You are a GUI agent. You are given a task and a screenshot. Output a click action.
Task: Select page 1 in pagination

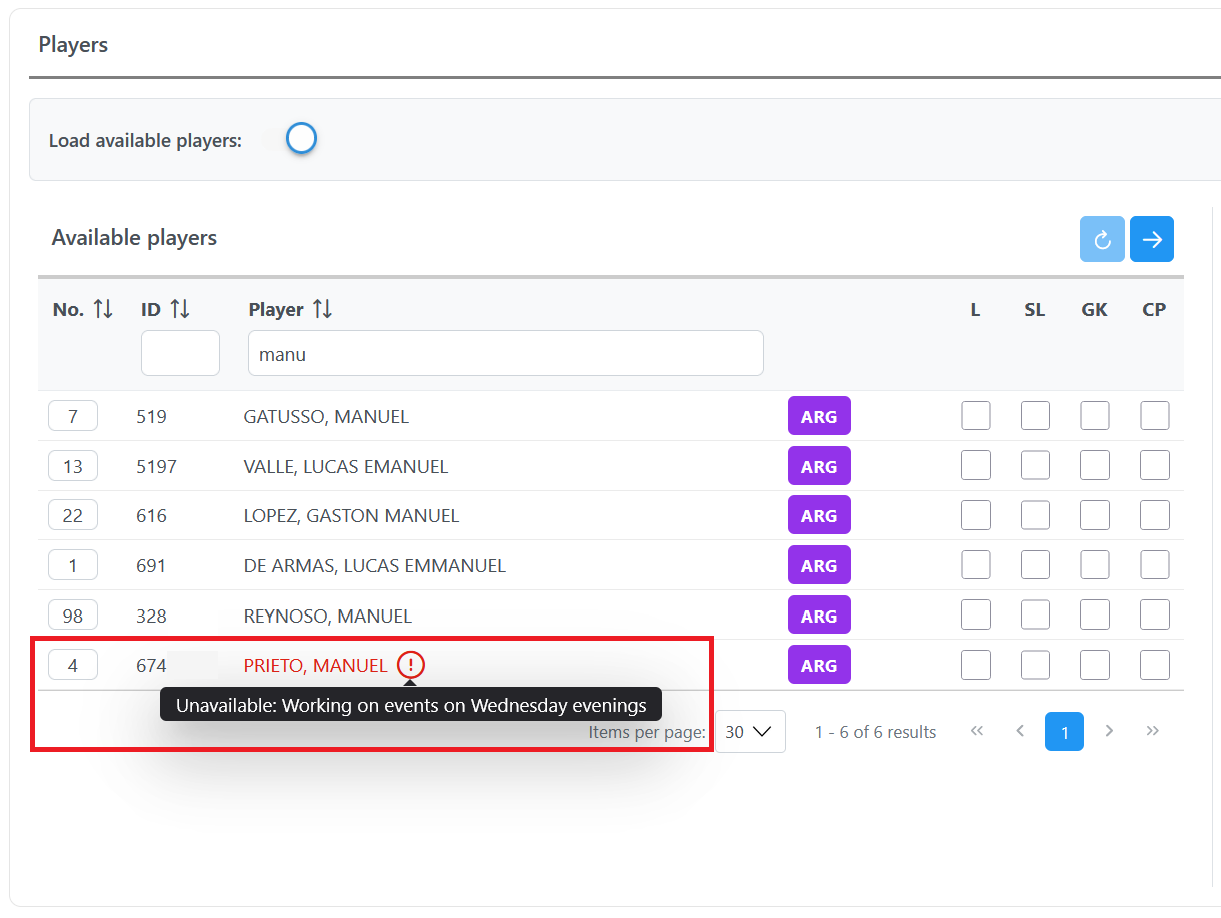[1064, 731]
